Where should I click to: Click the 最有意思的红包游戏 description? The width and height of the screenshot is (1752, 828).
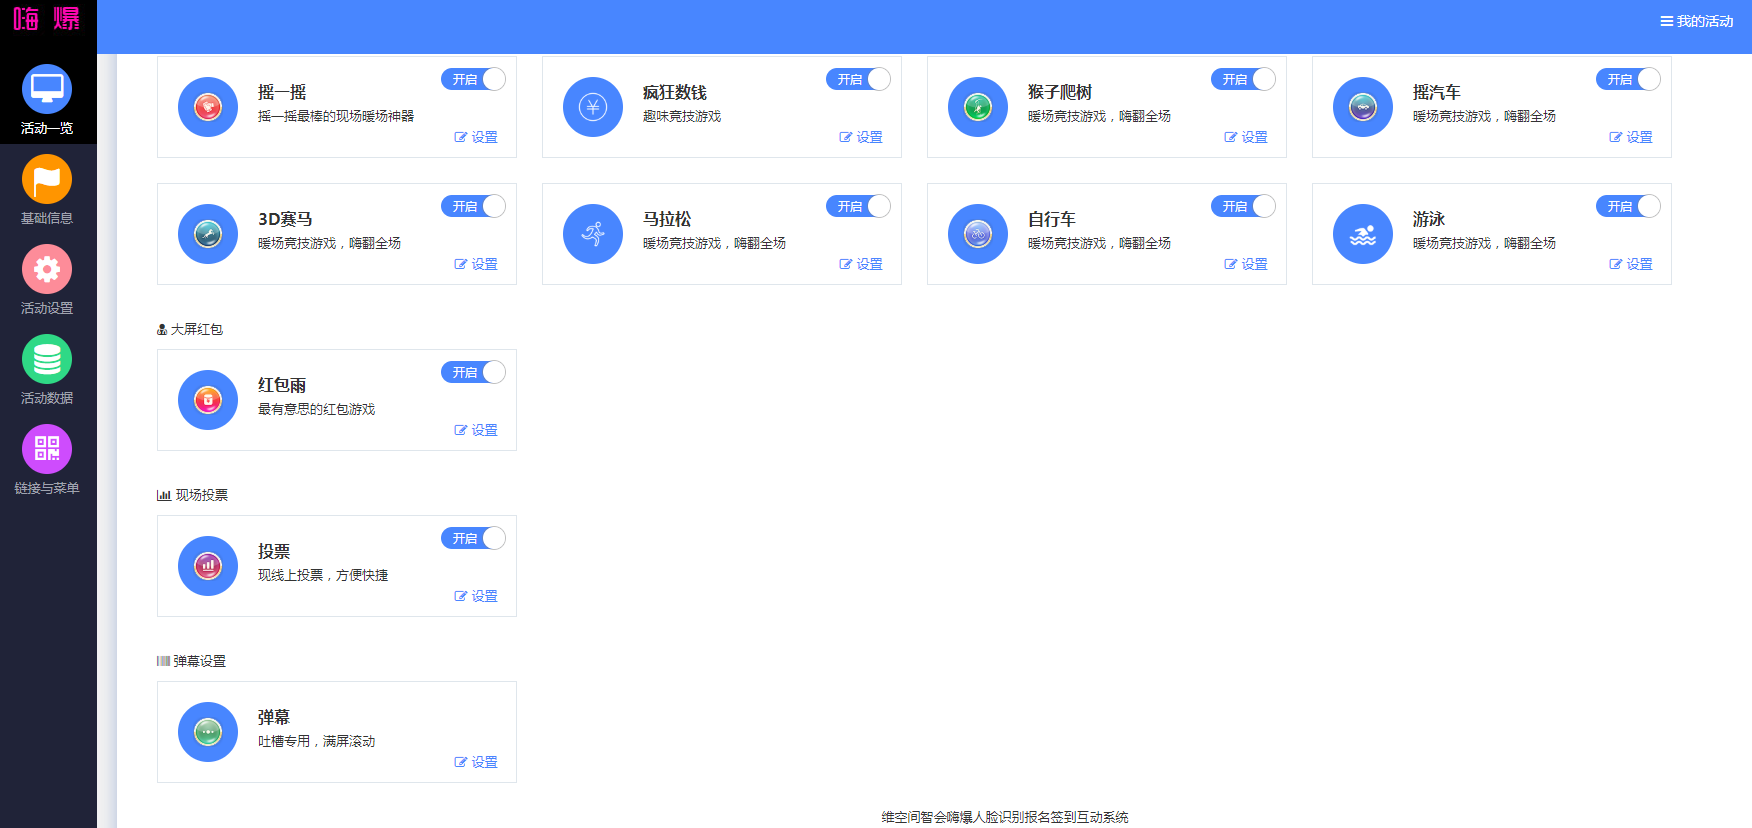[317, 409]
